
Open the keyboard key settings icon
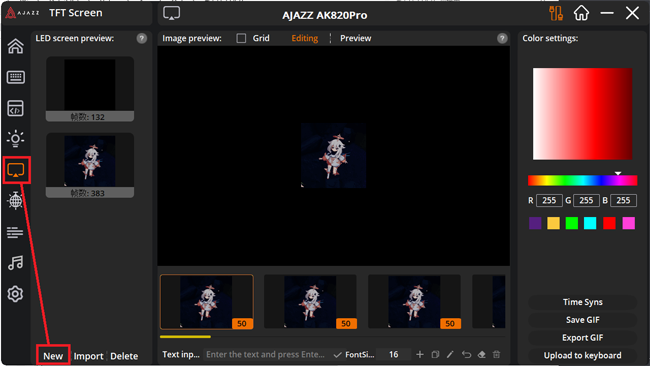tap(16, 77)
